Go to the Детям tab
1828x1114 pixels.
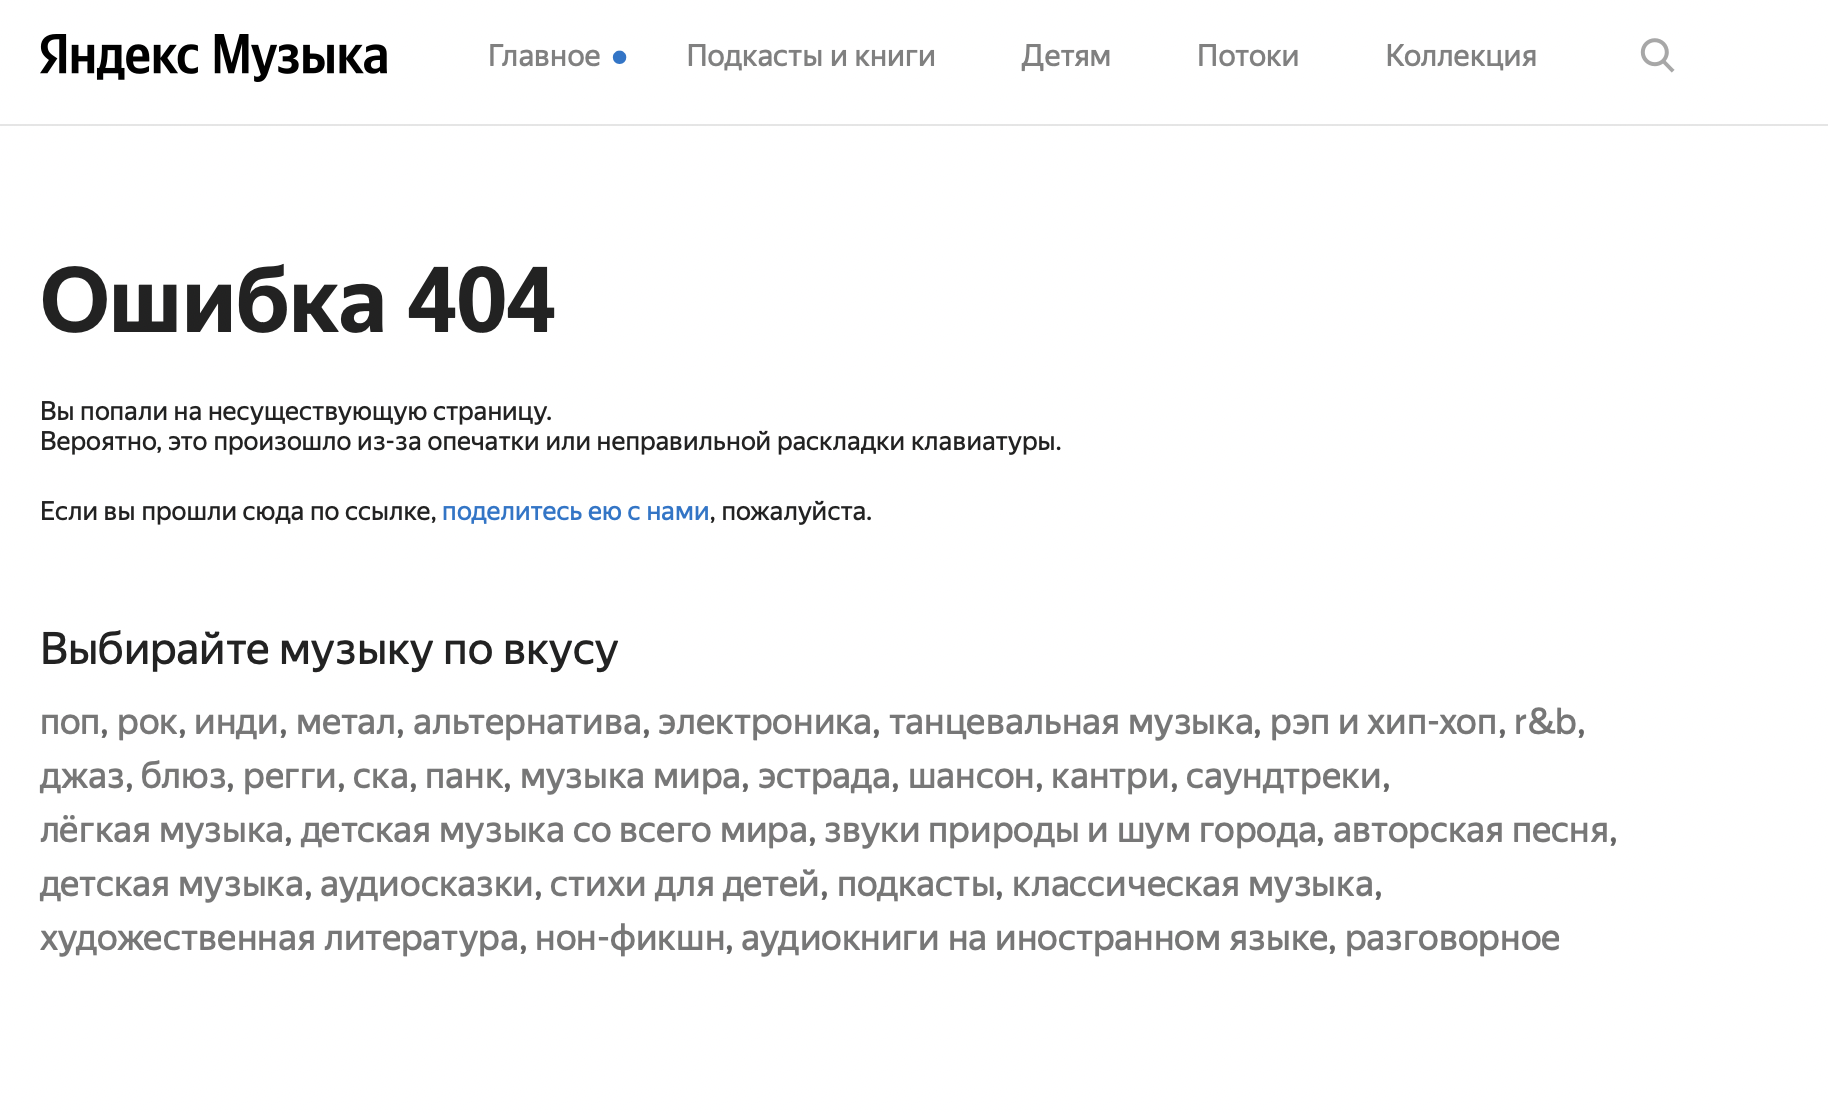[1065, 56]
